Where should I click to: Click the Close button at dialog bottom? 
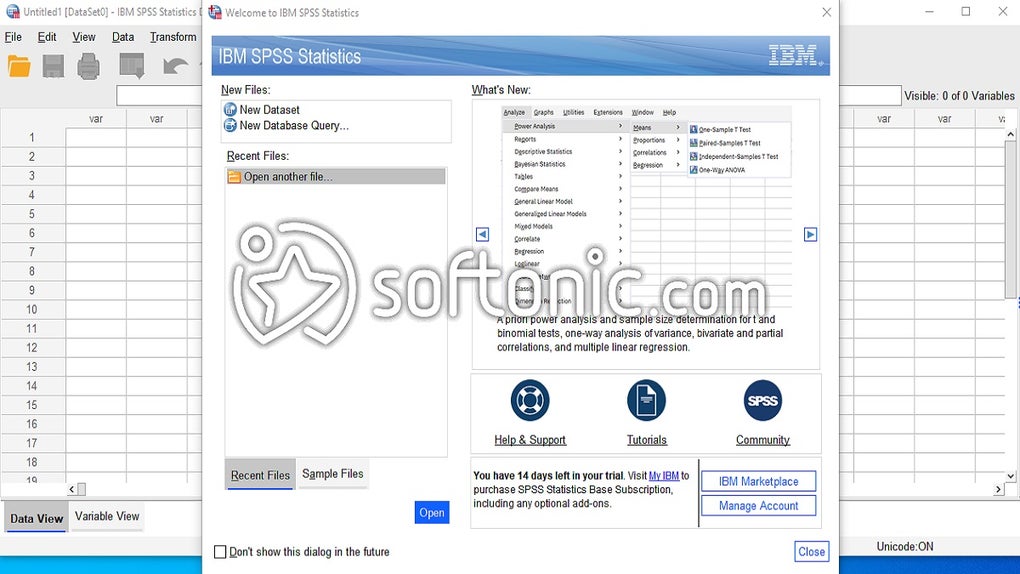pyautogui.click(x=811, y=552)
